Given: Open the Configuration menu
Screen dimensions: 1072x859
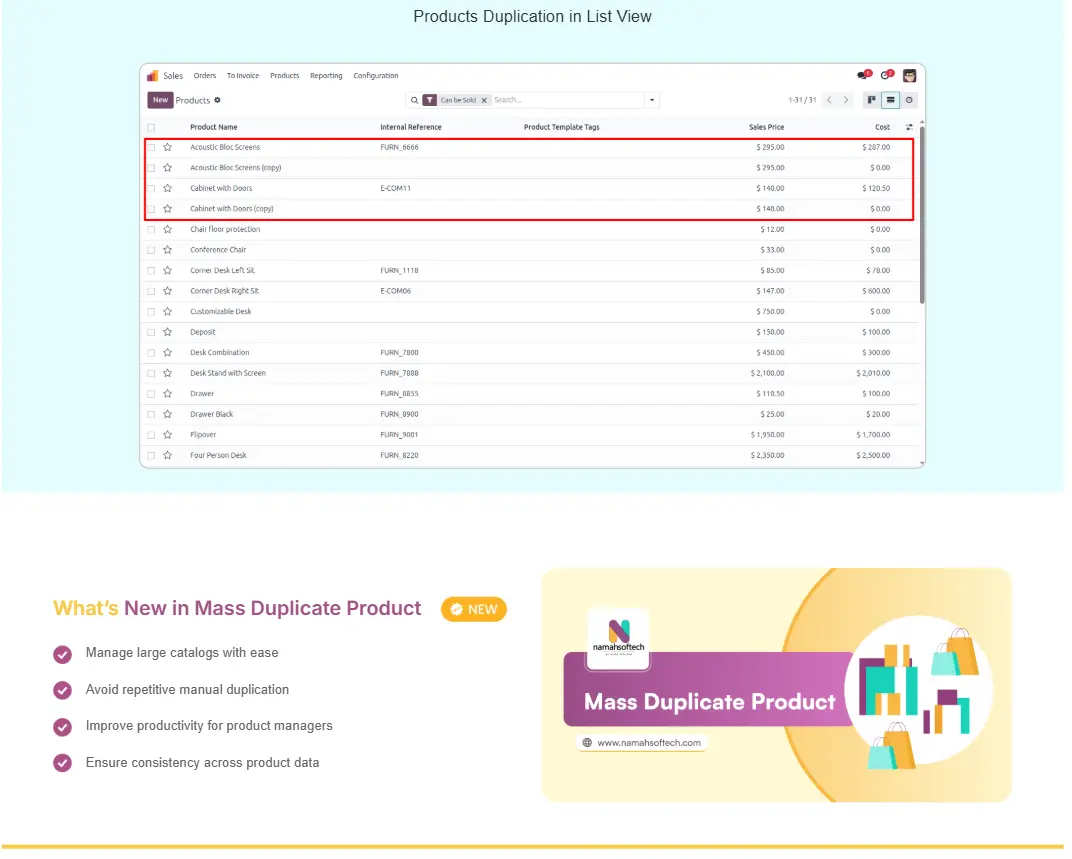Looking at the screenshot, I should pyautogui.click(x=376, y=76).
